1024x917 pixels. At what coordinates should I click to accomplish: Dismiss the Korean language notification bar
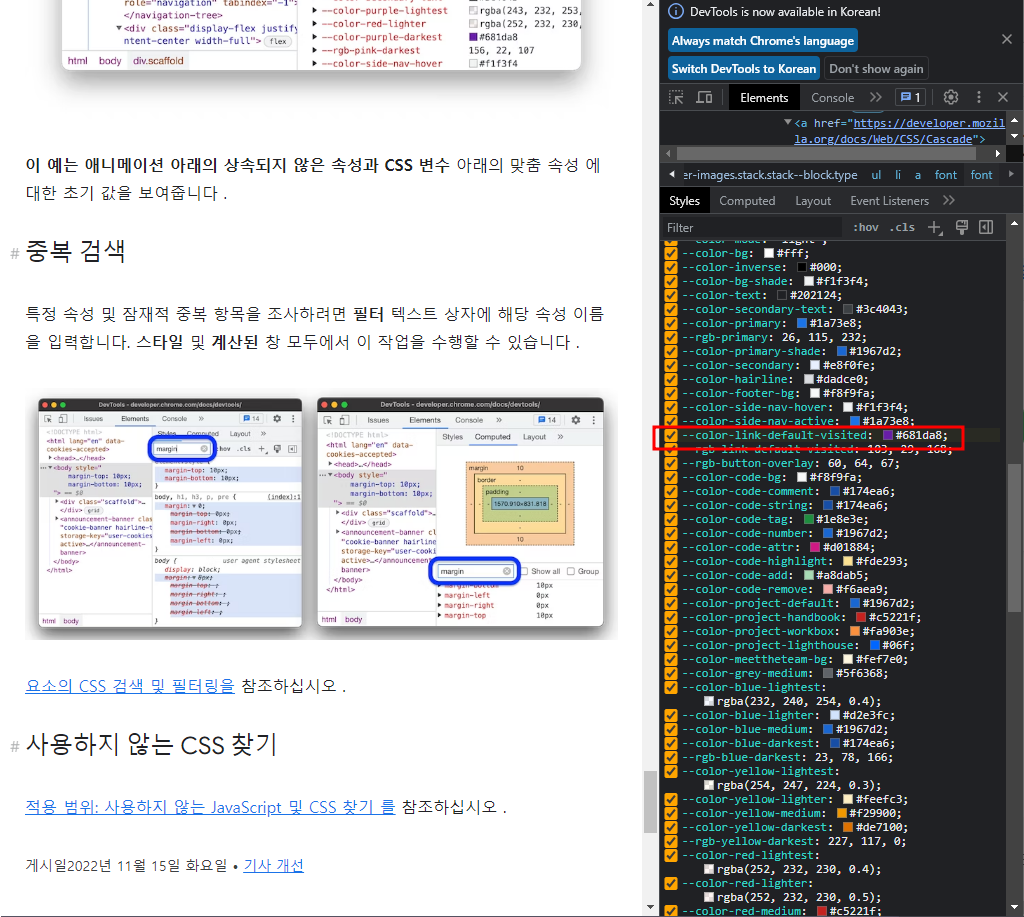coord(1006,40)
